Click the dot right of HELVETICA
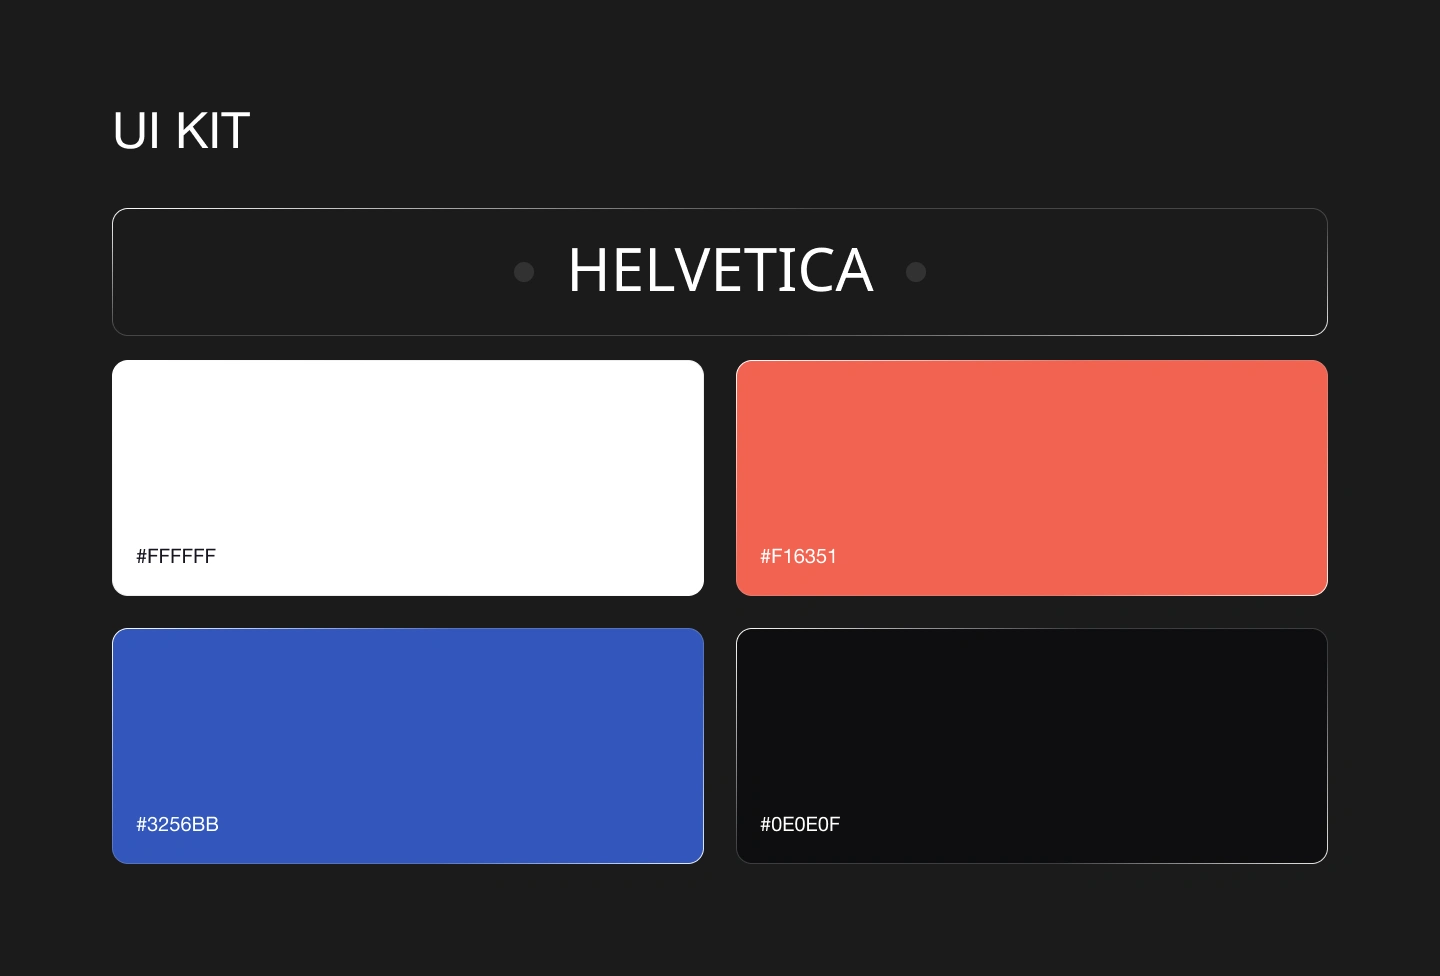The height and width of the screenshot is (976, 1440). 916,272
